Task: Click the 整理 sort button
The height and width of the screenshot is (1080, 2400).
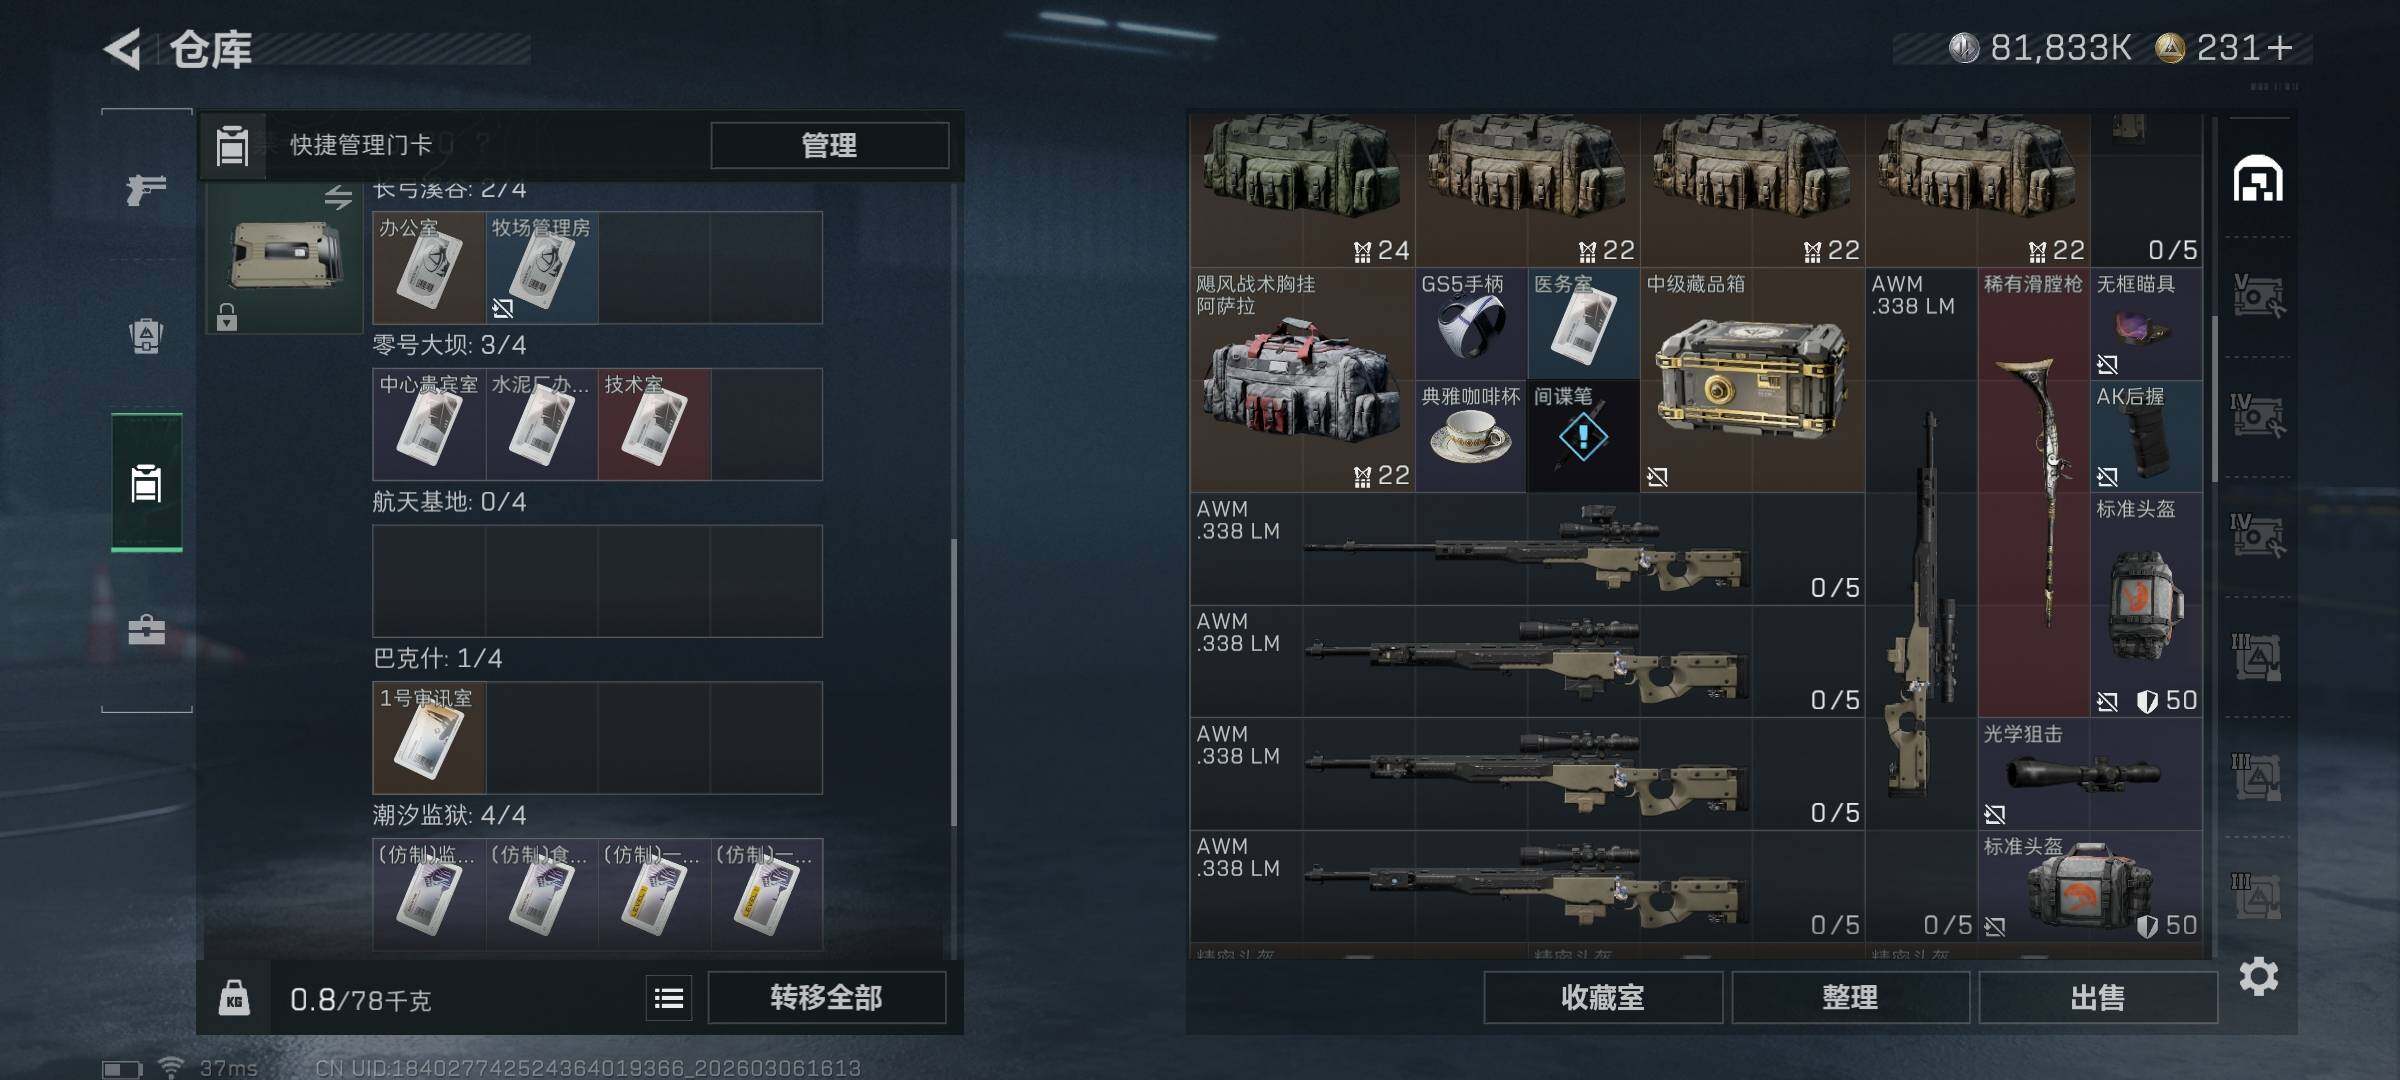Action: [x=1849, y=997]
